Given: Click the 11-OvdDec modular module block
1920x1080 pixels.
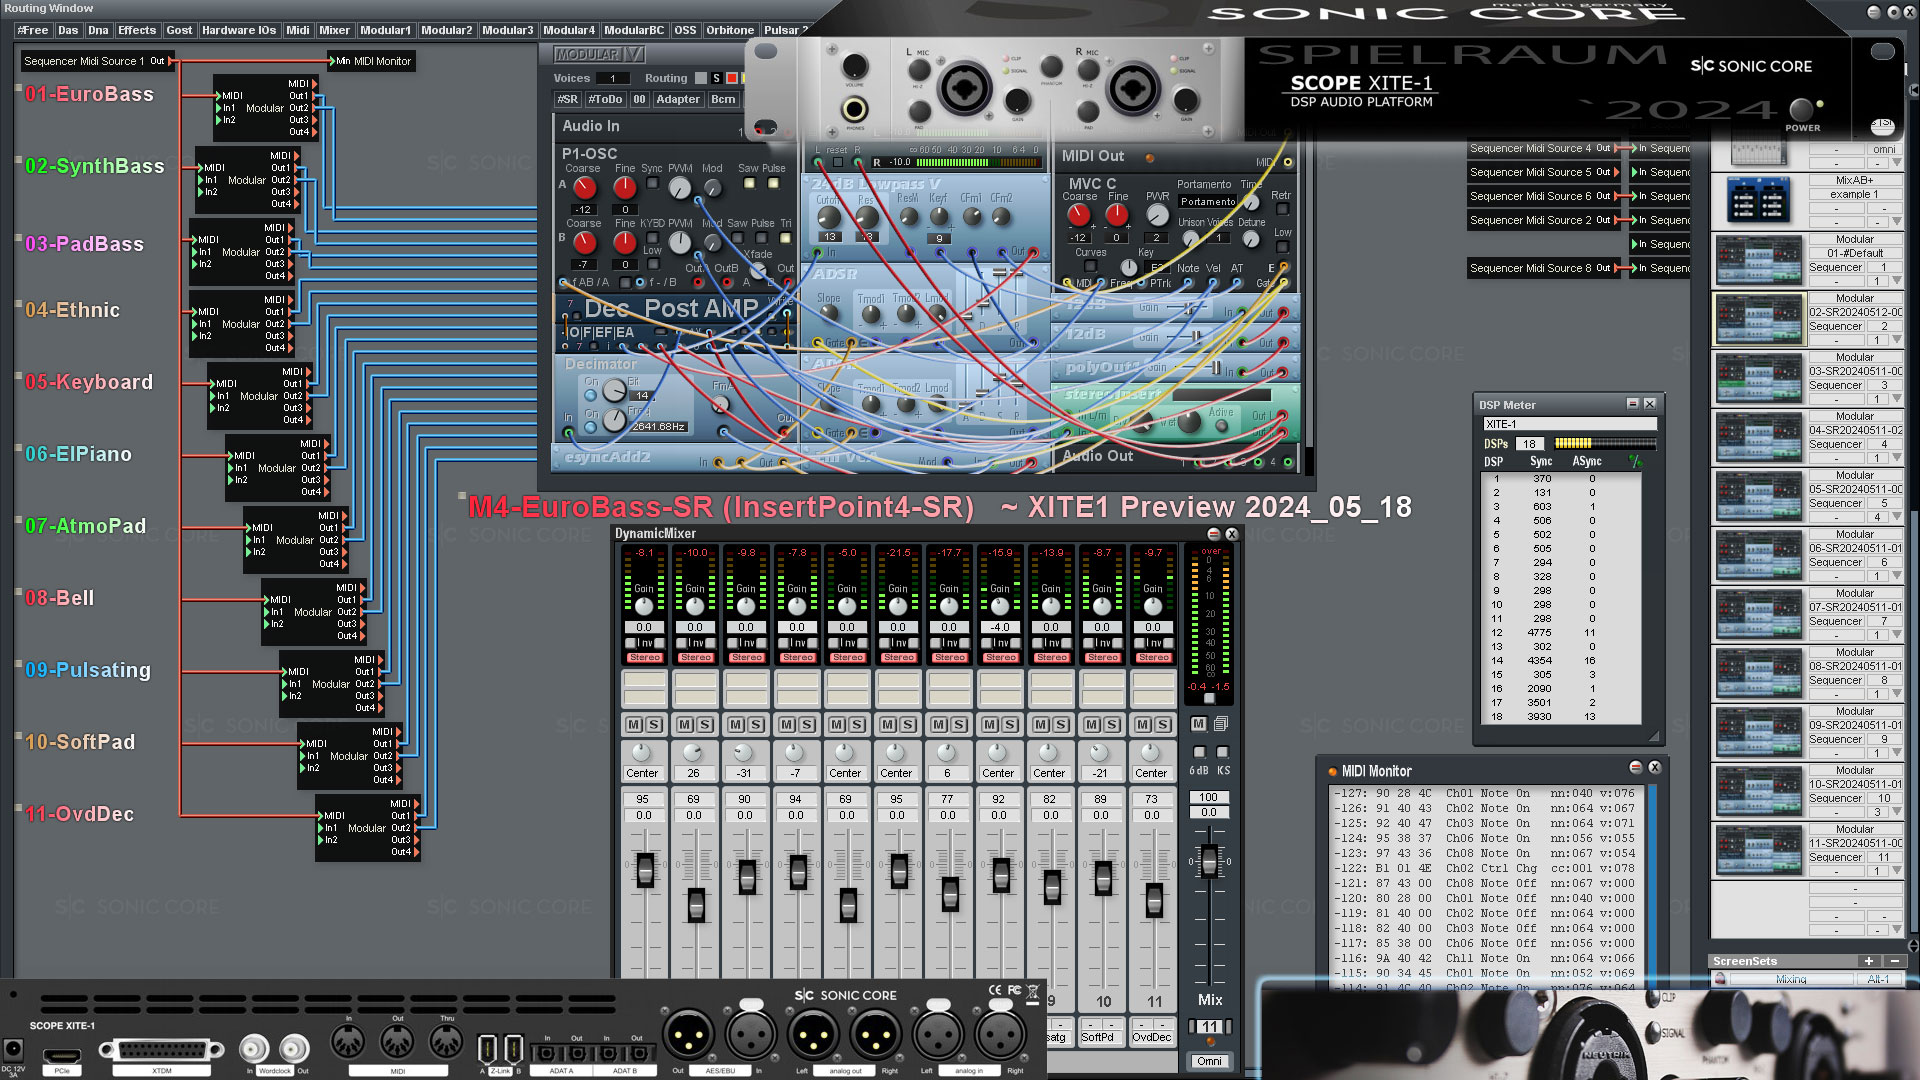Looking at the screenshot, I should tap(367, 827).
